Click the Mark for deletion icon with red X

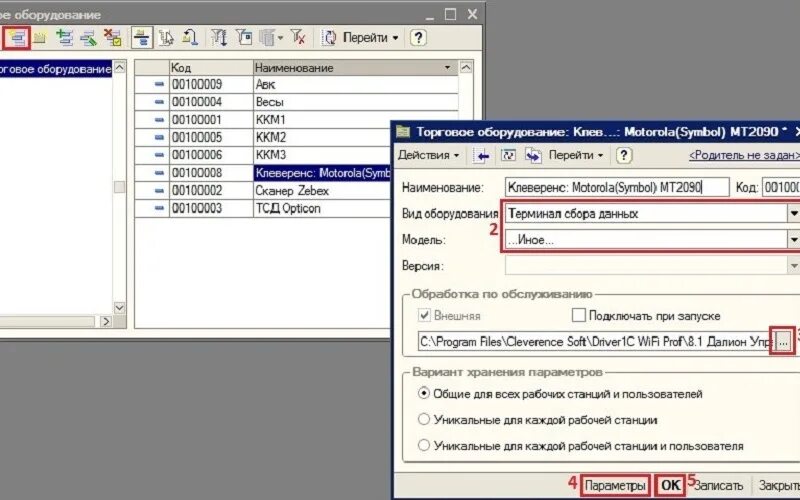[x=112, y=38]
